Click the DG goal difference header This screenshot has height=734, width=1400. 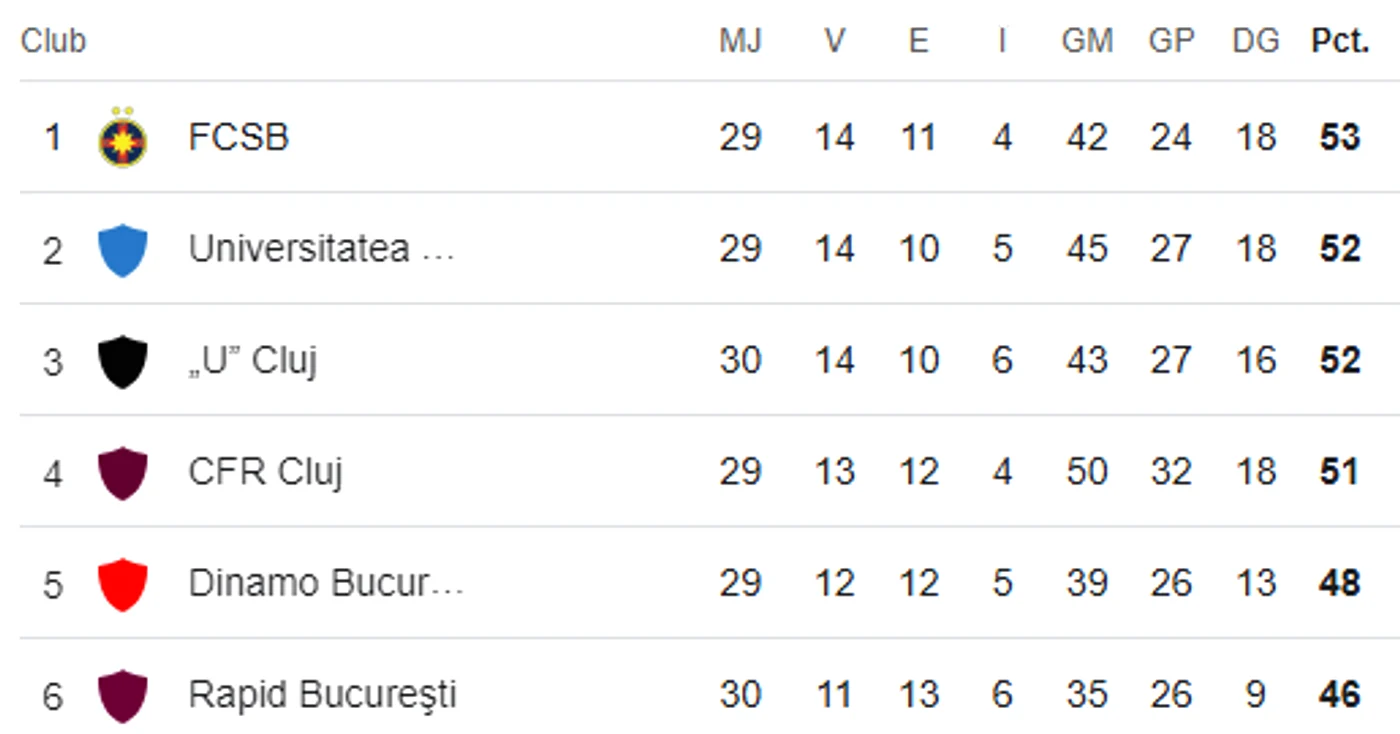tap(1256, 40)
